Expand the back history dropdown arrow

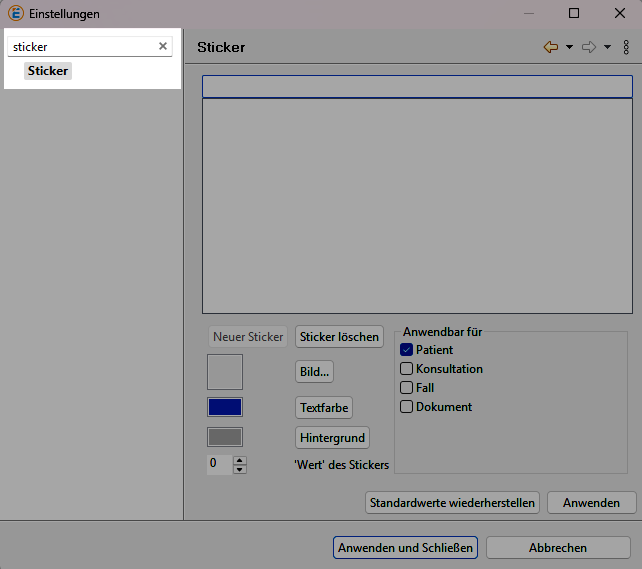569,47
